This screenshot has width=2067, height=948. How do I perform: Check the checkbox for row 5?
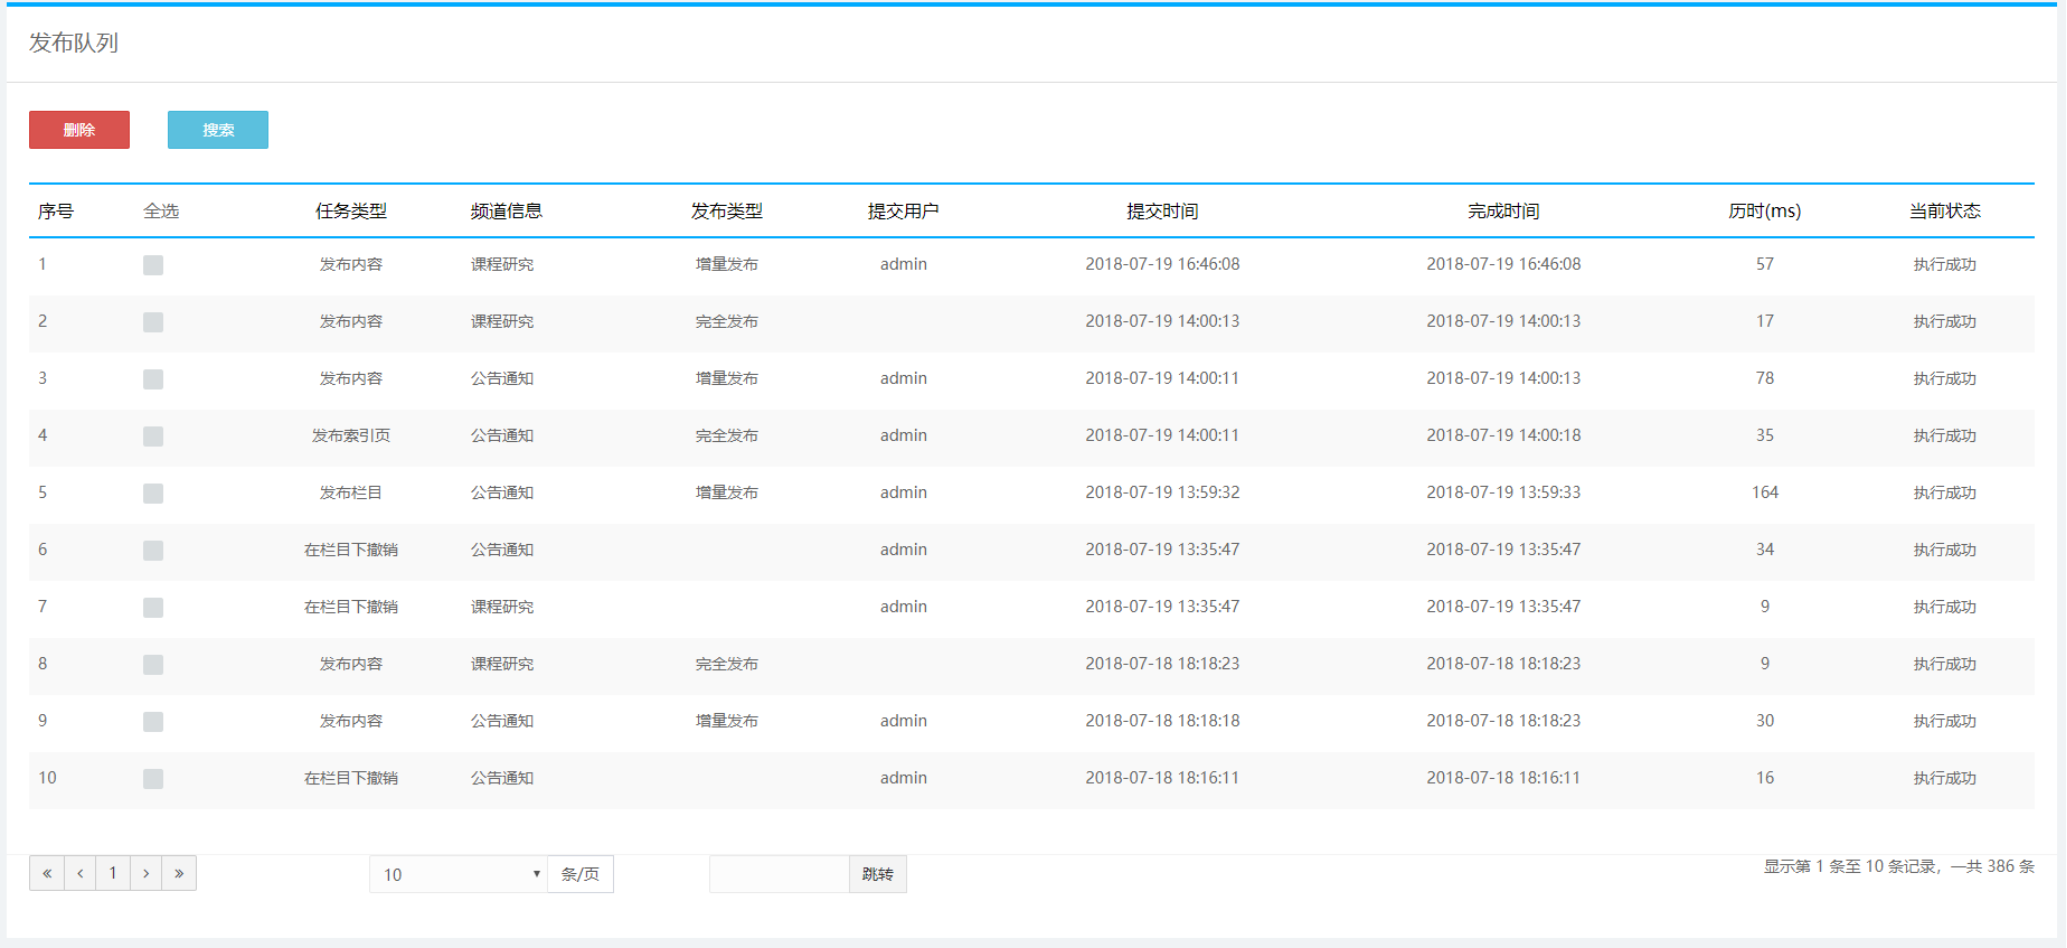pyautogui.click(x=153, y=493)
